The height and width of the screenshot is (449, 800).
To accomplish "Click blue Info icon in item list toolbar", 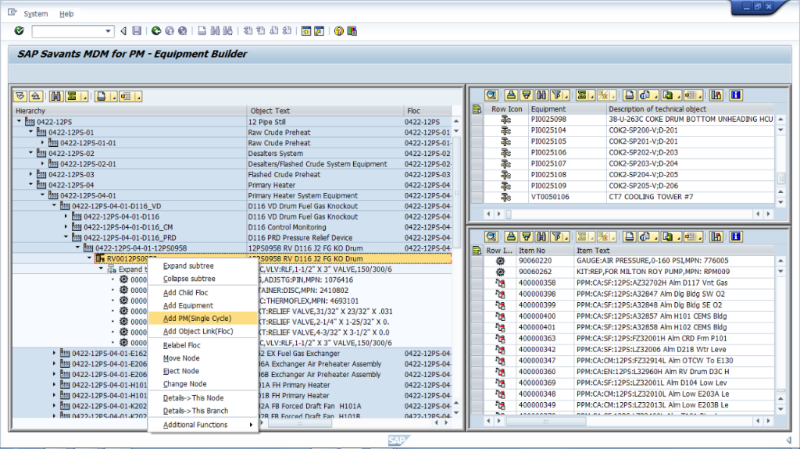I will pos(736,236).
